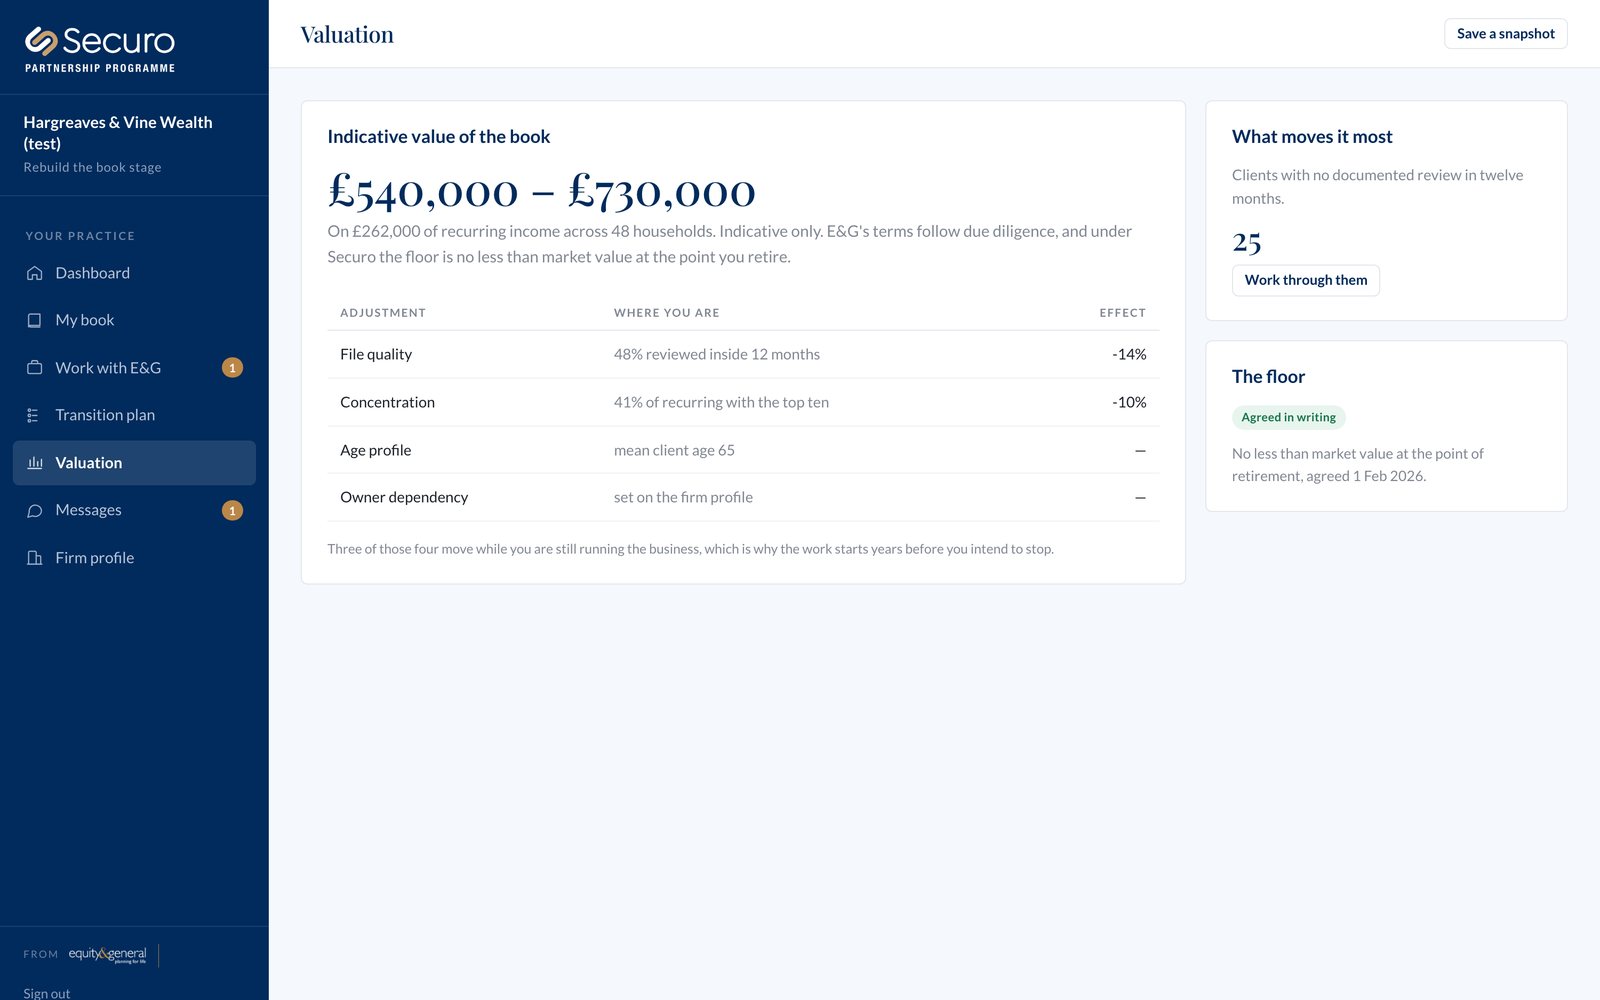Click the -10% effect value
The height and width of the screenshot is (1000, 1600).
pyautogui.click(x=1129, y=402)
